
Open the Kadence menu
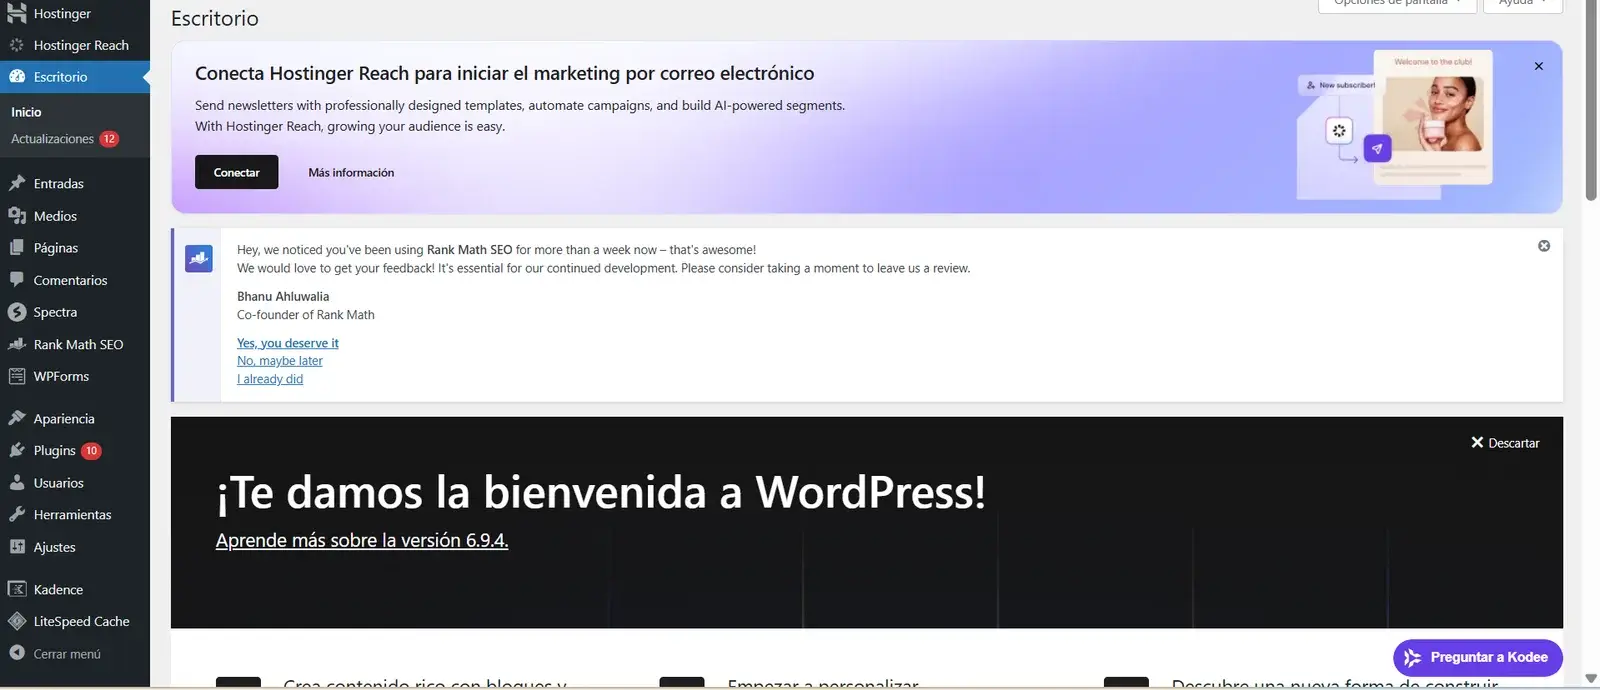point(75,589)
